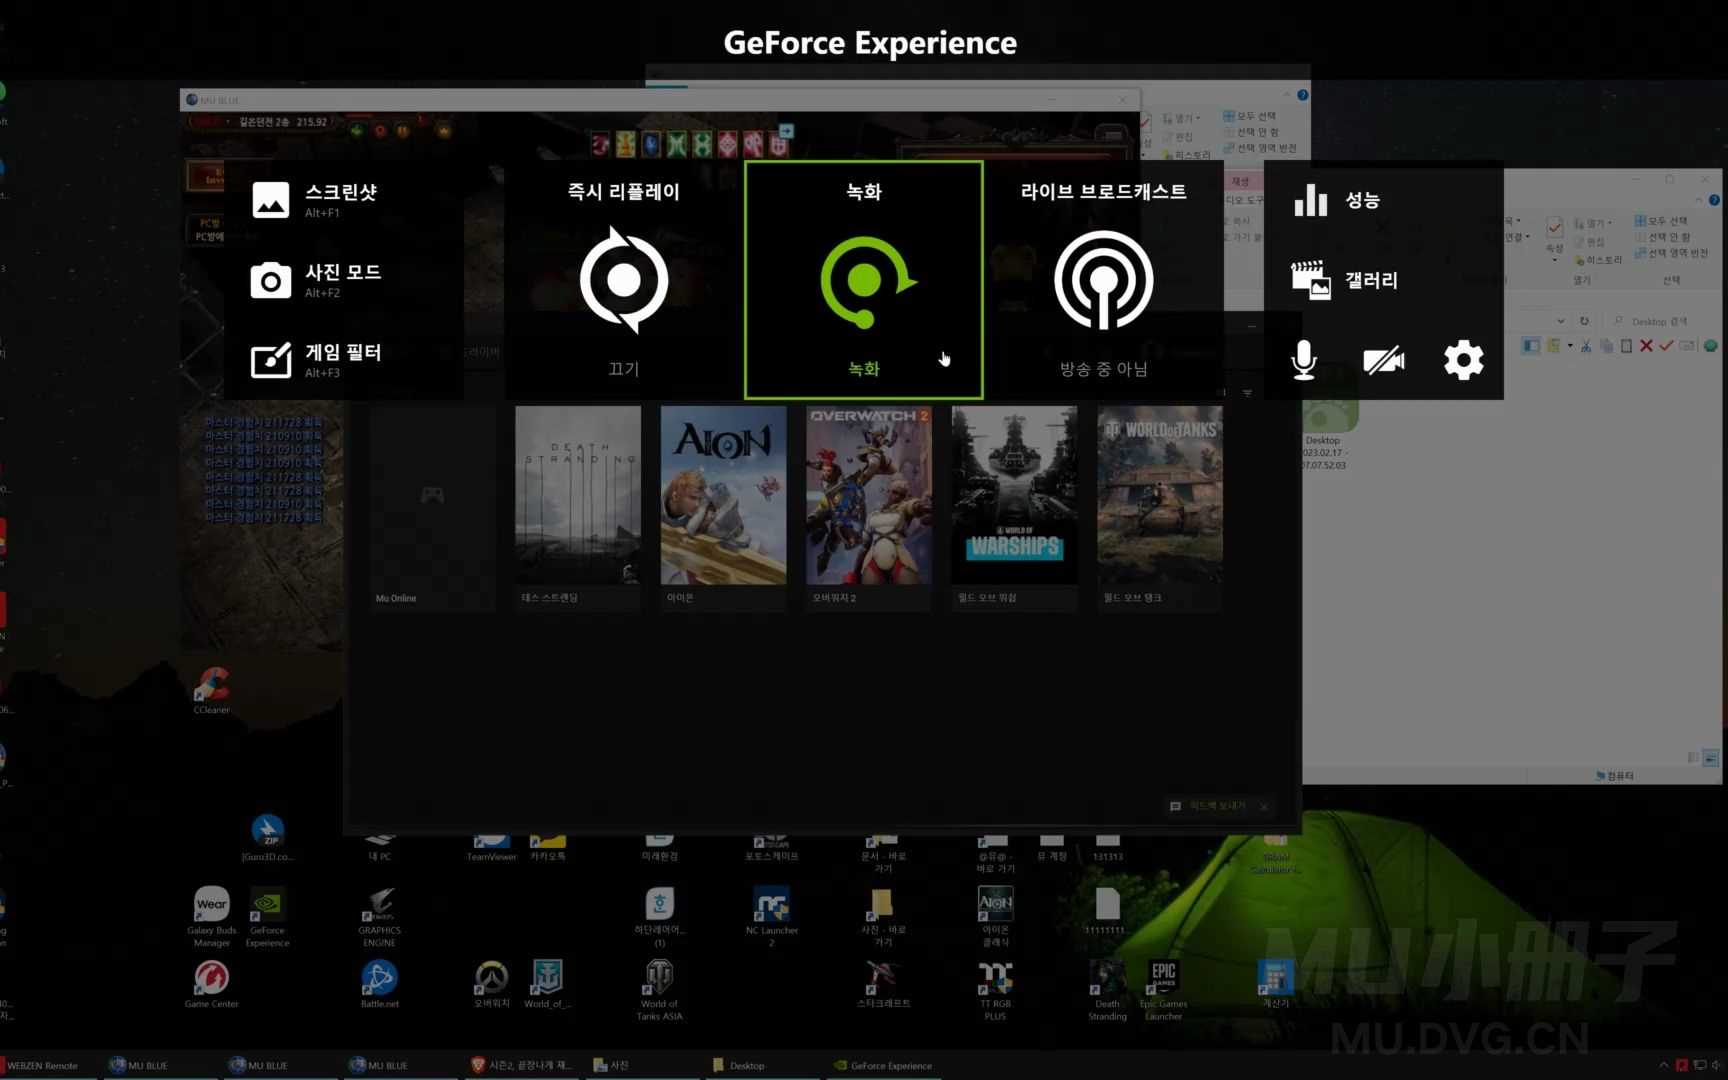Open CCleaner desktop shortcut

[212, 690]
